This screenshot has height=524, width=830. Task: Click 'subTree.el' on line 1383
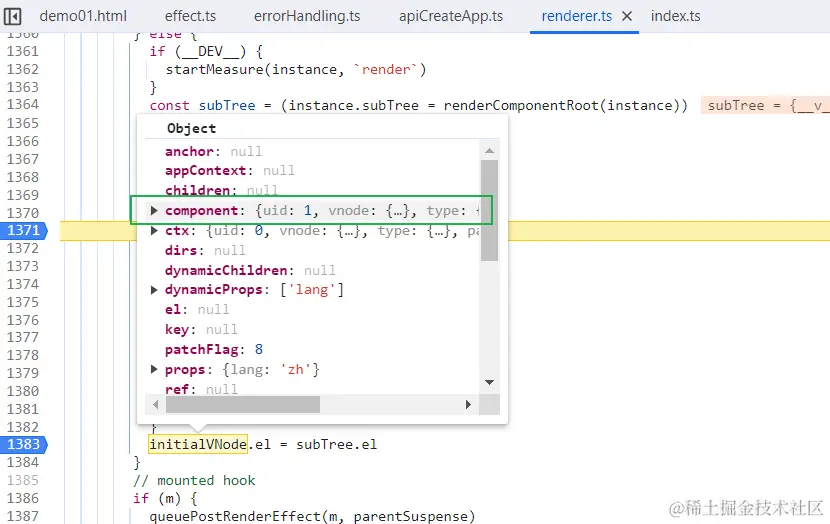337,445
